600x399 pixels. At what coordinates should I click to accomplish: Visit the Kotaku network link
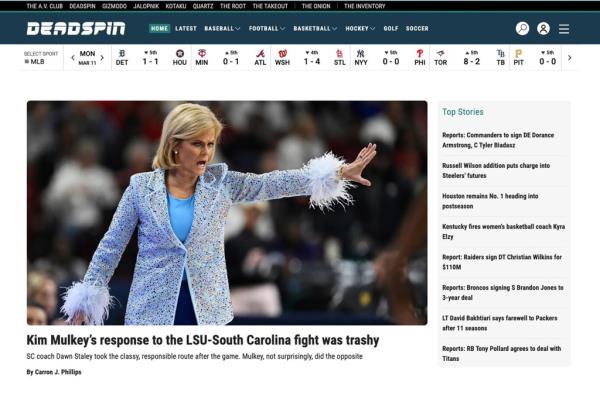(176, 6)
